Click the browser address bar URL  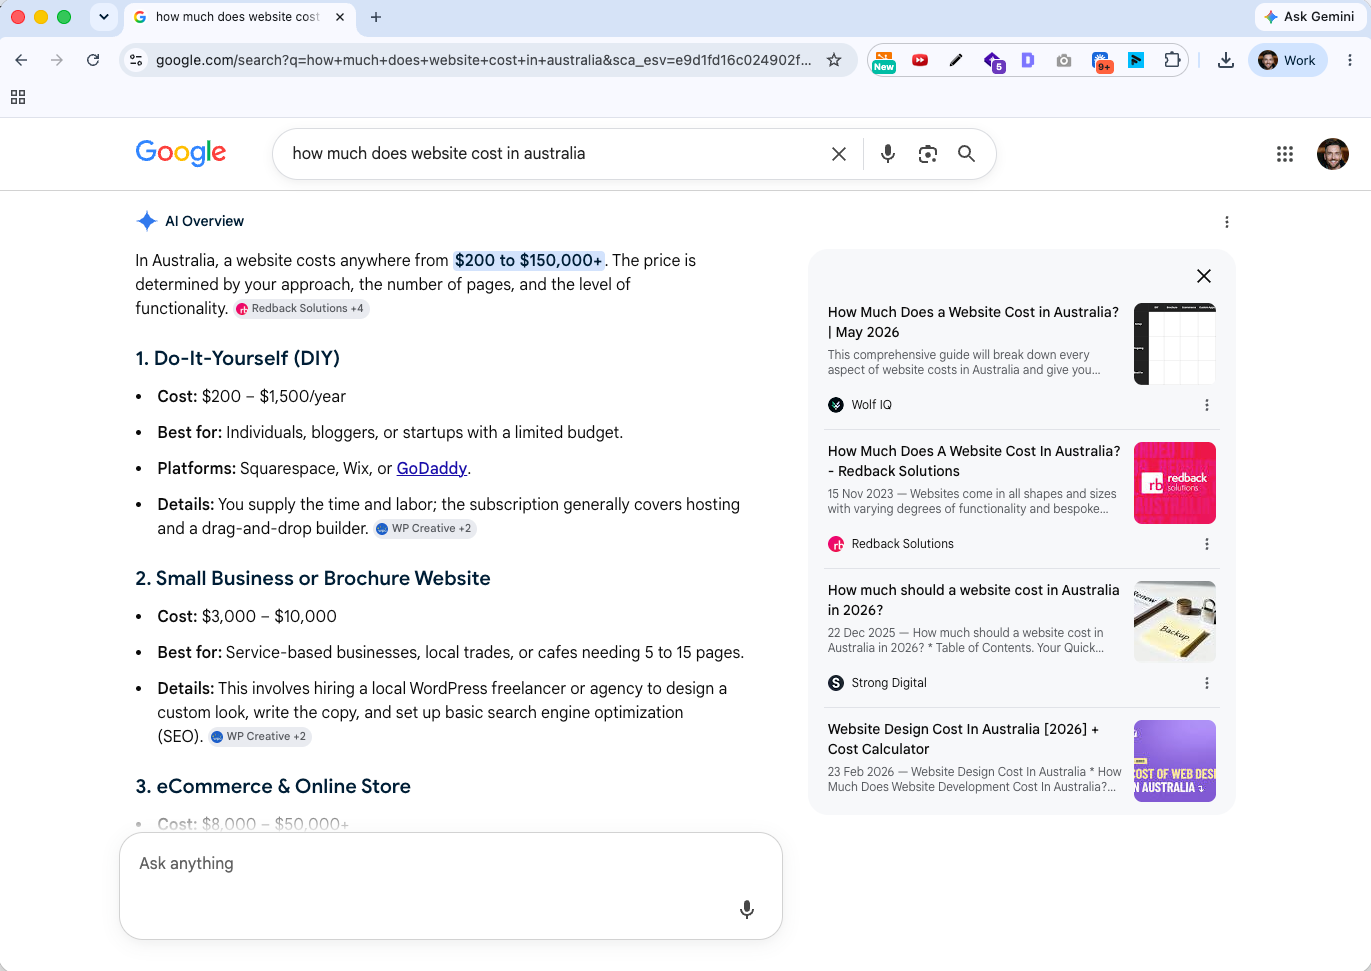(x=483, y=60)
